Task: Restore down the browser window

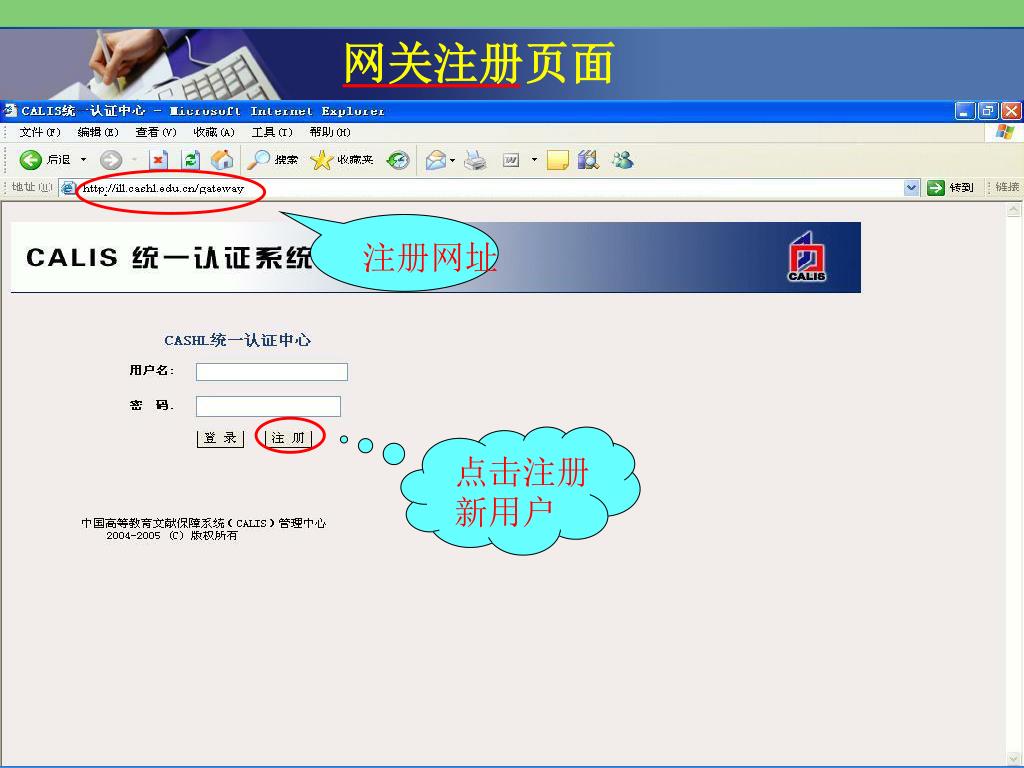Action: tap(987, 111)
